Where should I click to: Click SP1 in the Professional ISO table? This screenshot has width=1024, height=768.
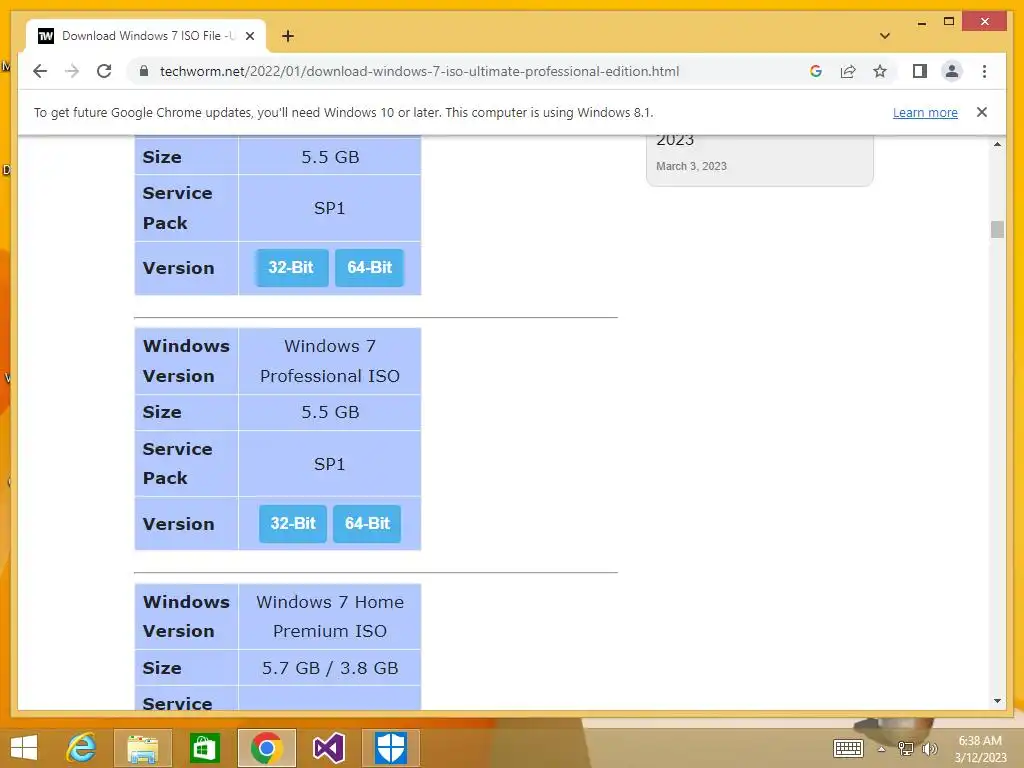[330, 464]
